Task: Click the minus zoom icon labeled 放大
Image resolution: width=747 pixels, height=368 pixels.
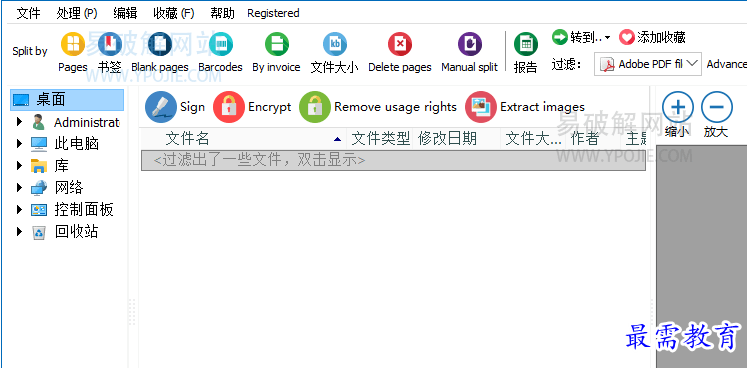Action: point(717,107)
